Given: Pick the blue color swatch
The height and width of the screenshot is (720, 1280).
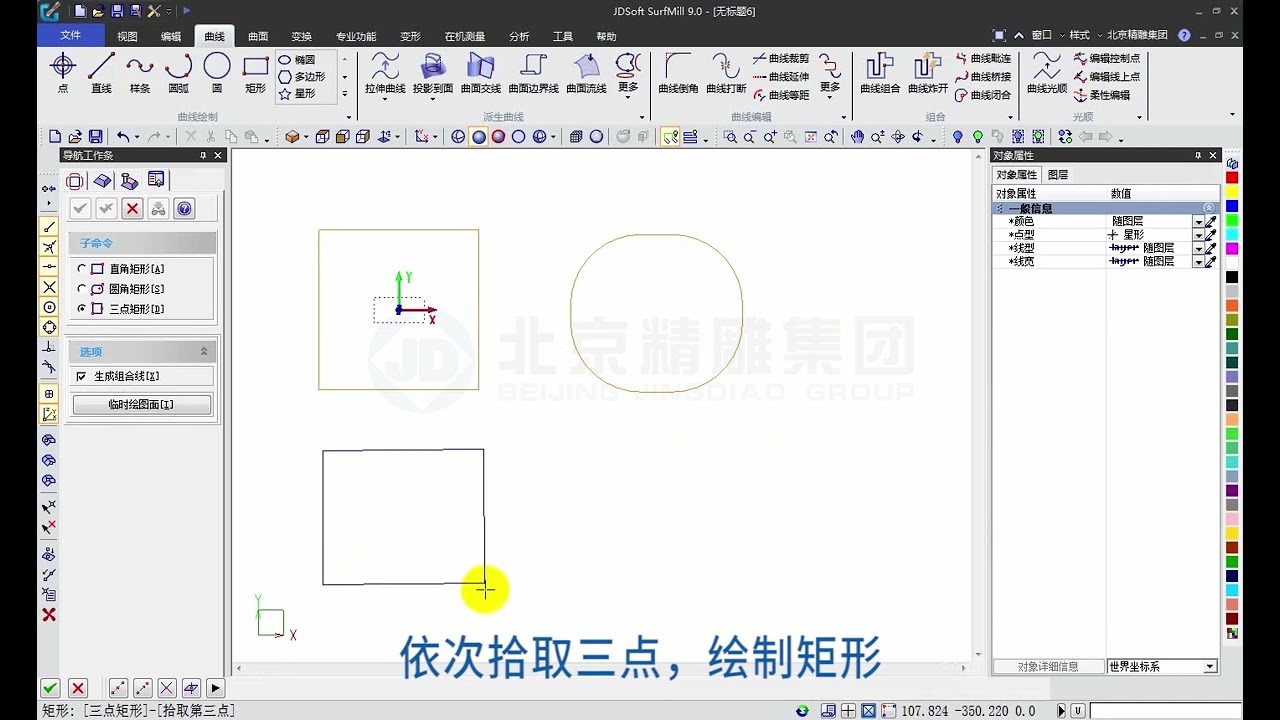Looking at the screenshot, I should 1232,206.
